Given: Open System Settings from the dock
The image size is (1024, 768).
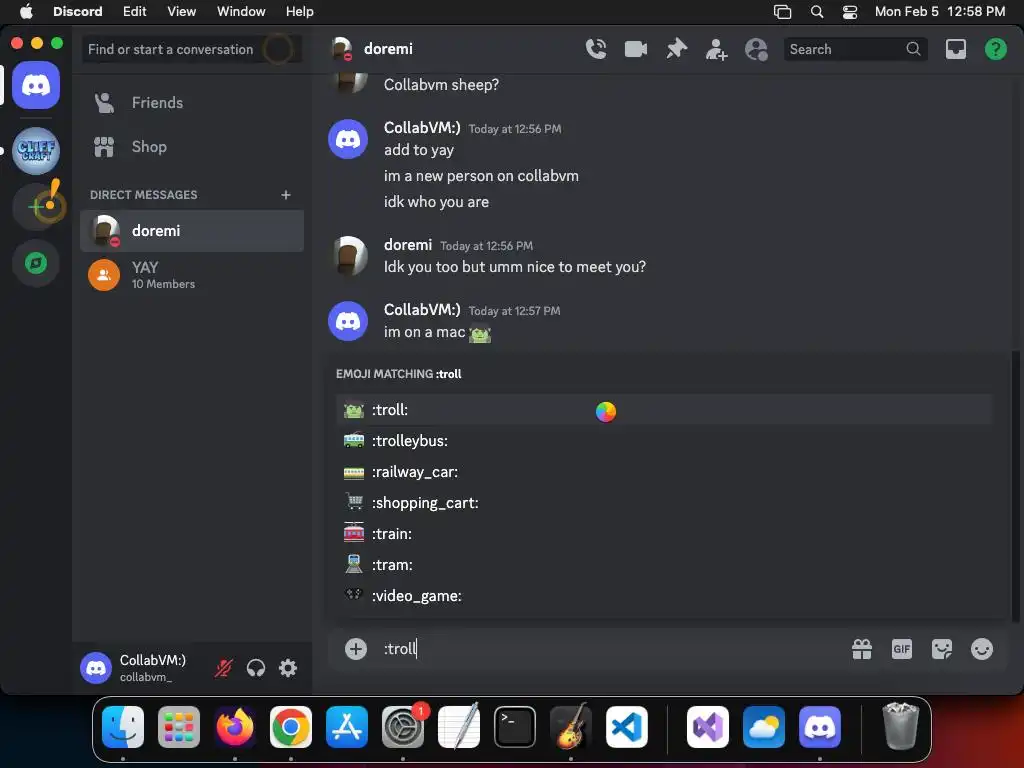Looking at the screenshot, I should pyautogui.click(x=403, y=727).
